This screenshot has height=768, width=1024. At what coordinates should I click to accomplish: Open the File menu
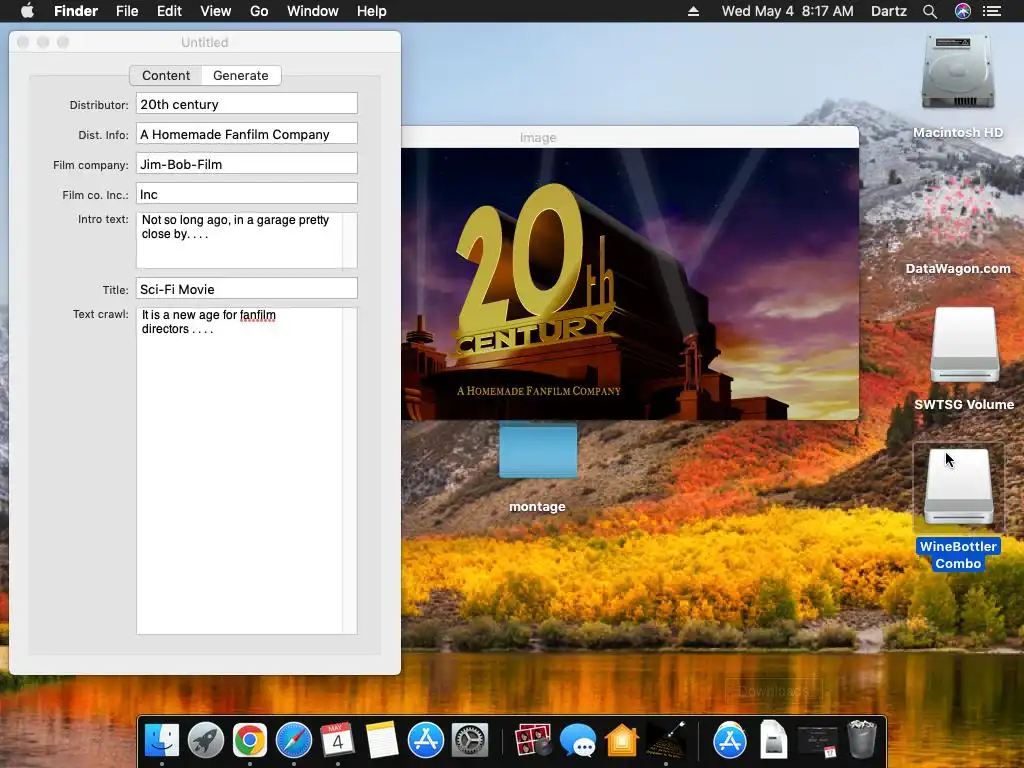127,11
